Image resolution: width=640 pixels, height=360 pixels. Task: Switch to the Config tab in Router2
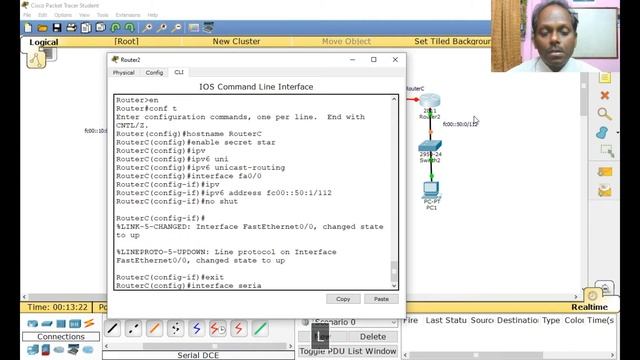(154, 73)
